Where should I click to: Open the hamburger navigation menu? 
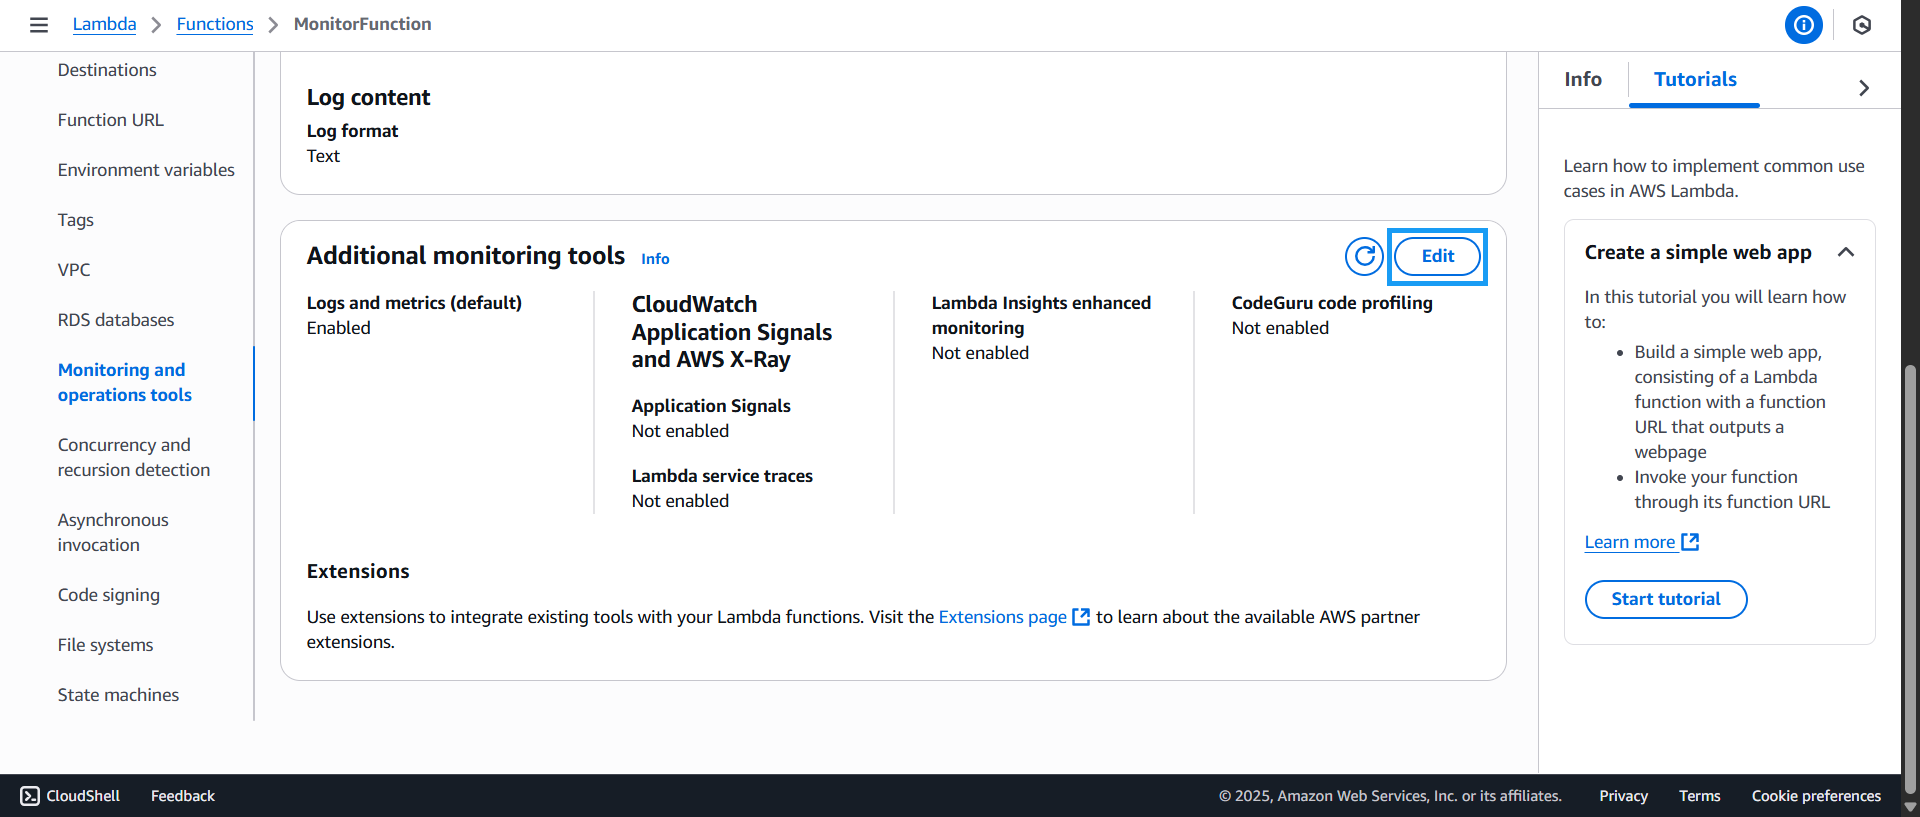[x=39, y=25]
